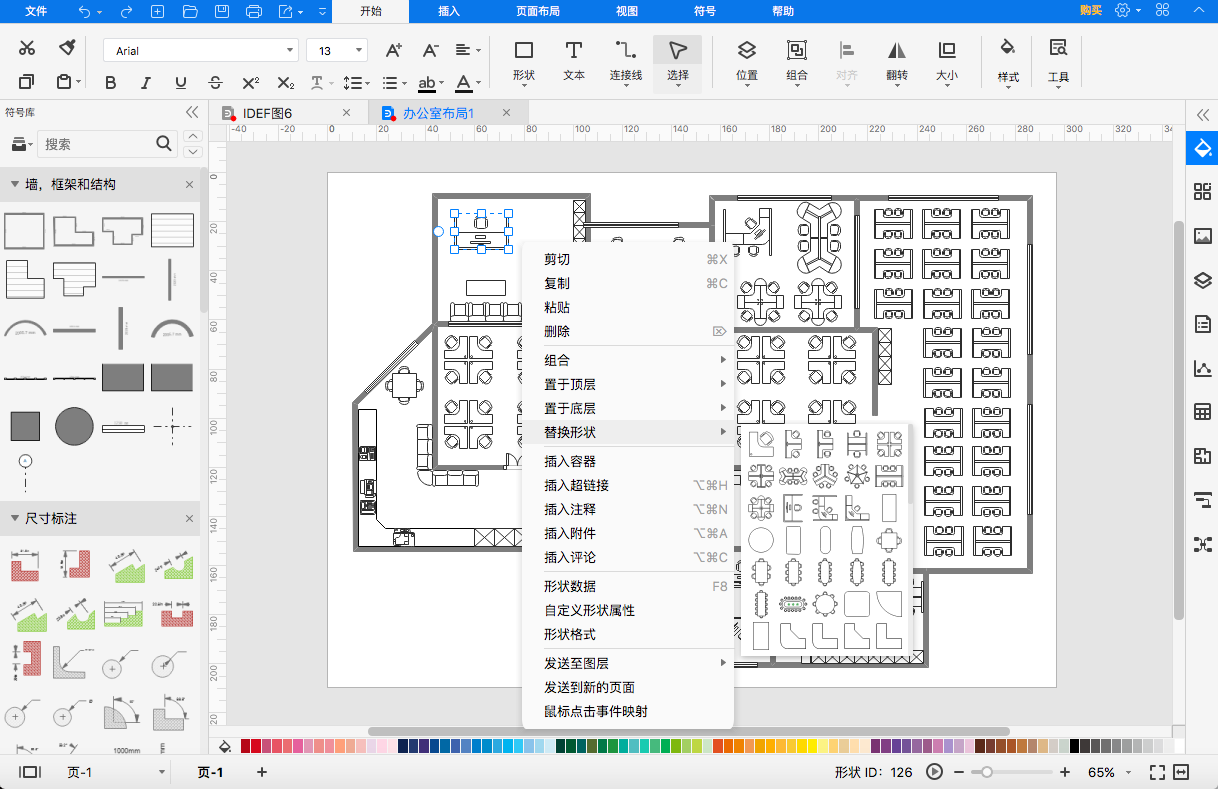Toggle italic formatting
Screen dimensions: 1218x789
coord(145,83)
